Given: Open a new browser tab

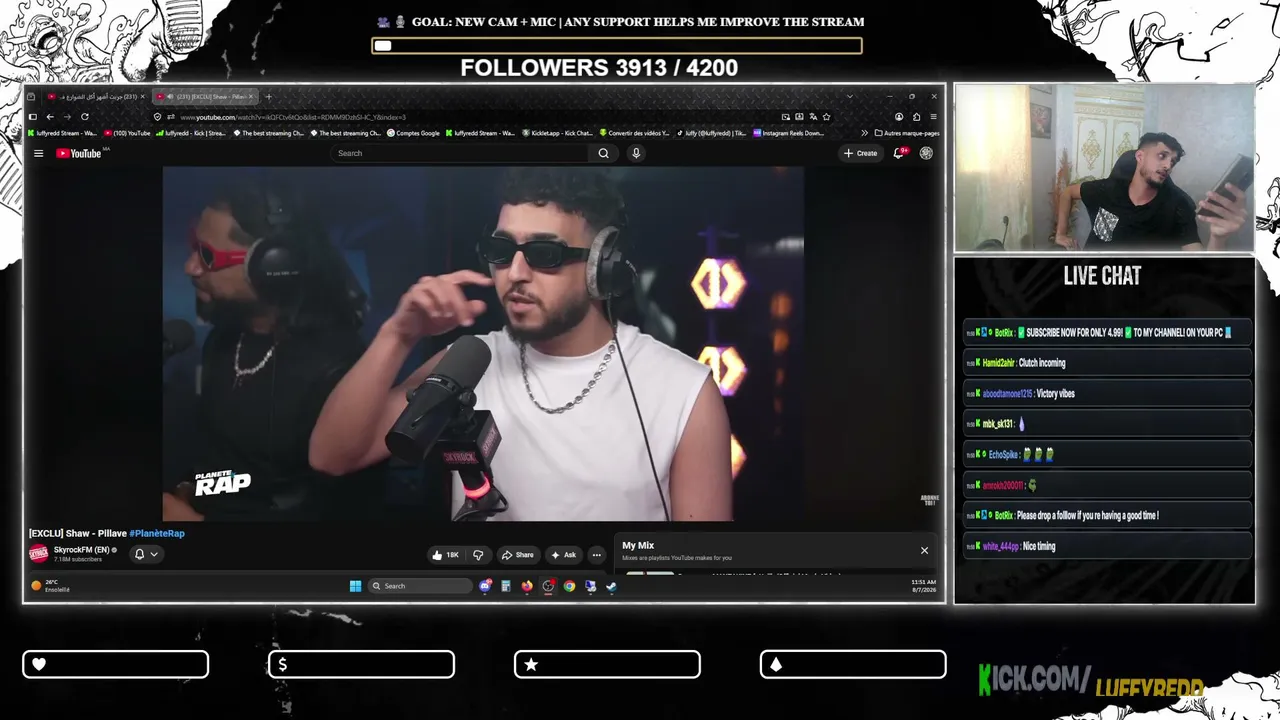Looking at the screenshot, I should pos(268,97).
